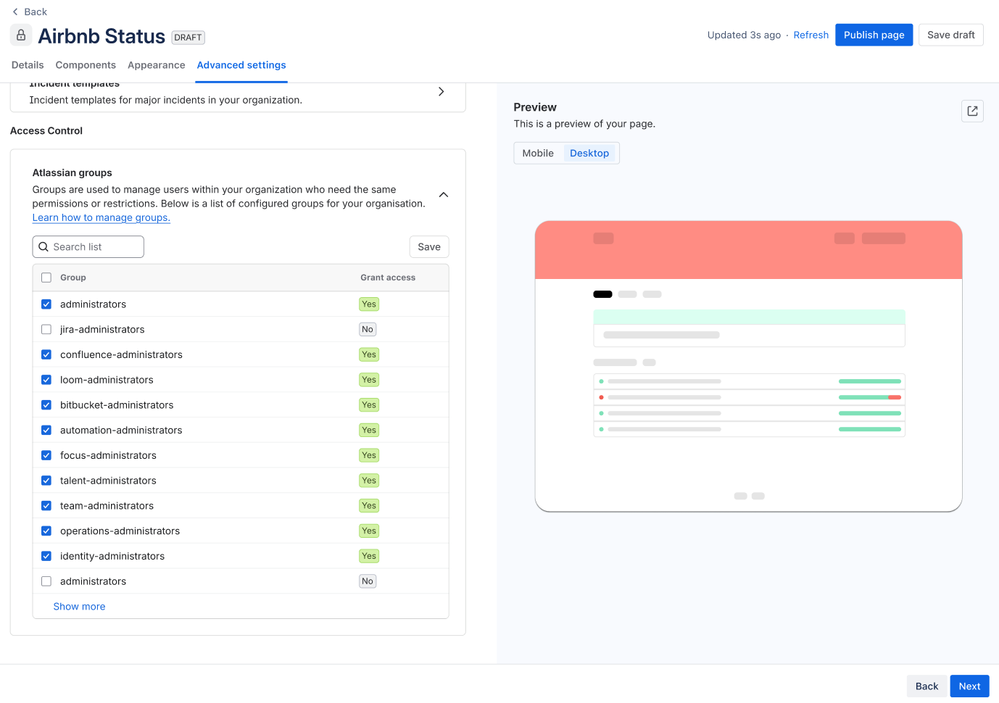Viewport: 999px width, 703px height.
Task: Click the No badge for jira-administrators
Action: (x=368, y=330)
